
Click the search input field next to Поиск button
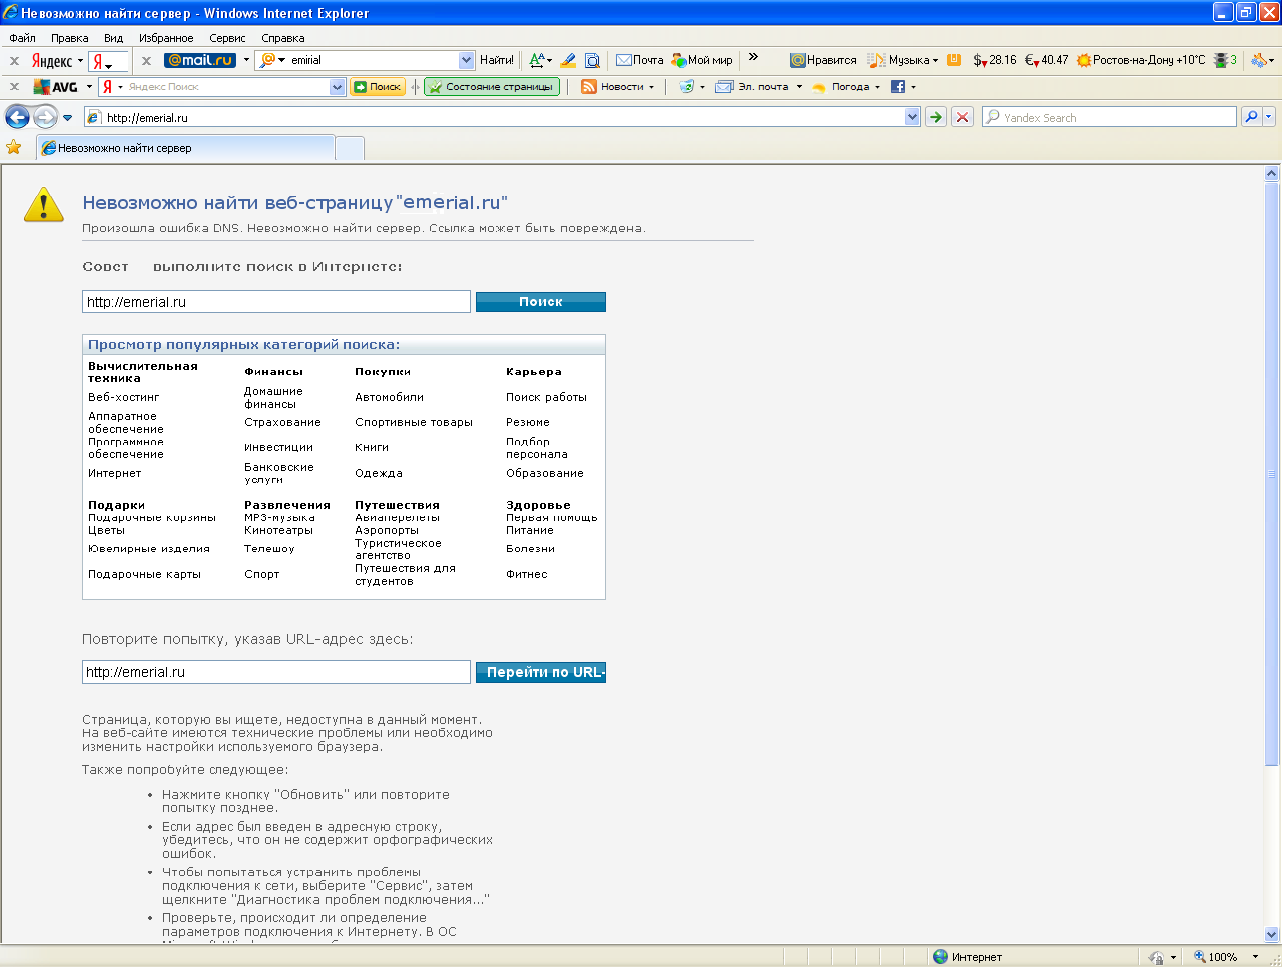coord(276,302)
